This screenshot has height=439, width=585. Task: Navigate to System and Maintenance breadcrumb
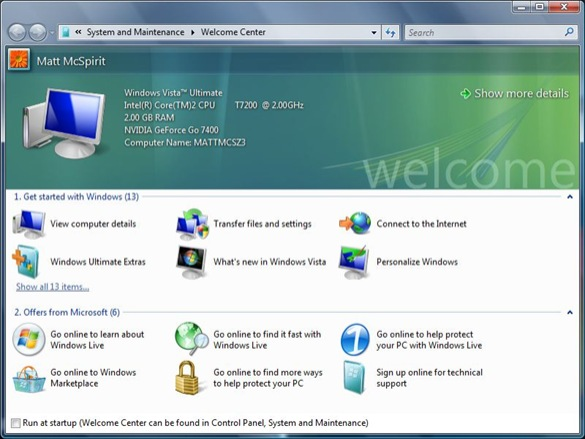135,32
